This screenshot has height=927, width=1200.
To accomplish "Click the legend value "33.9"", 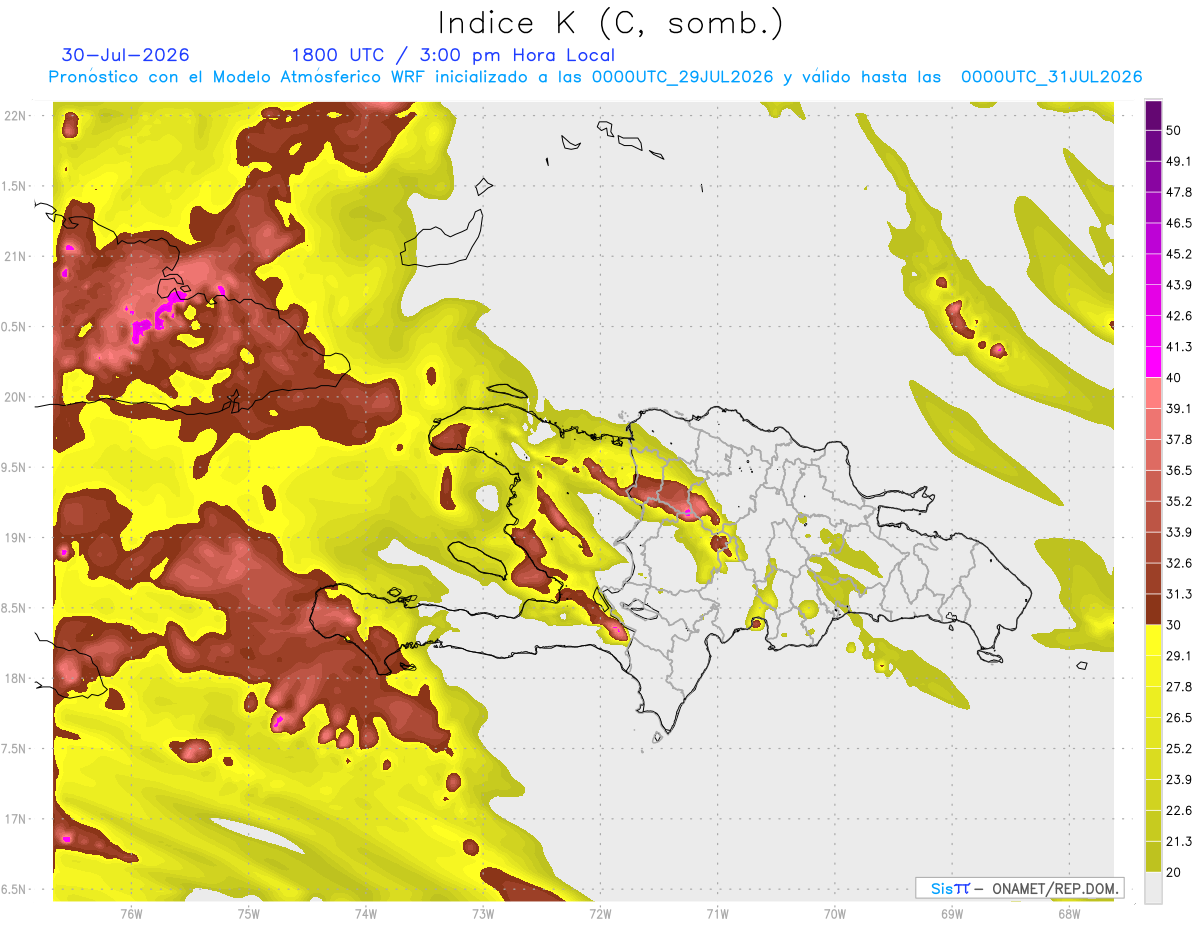I will pyautogui.click(x=1179, y=532).
